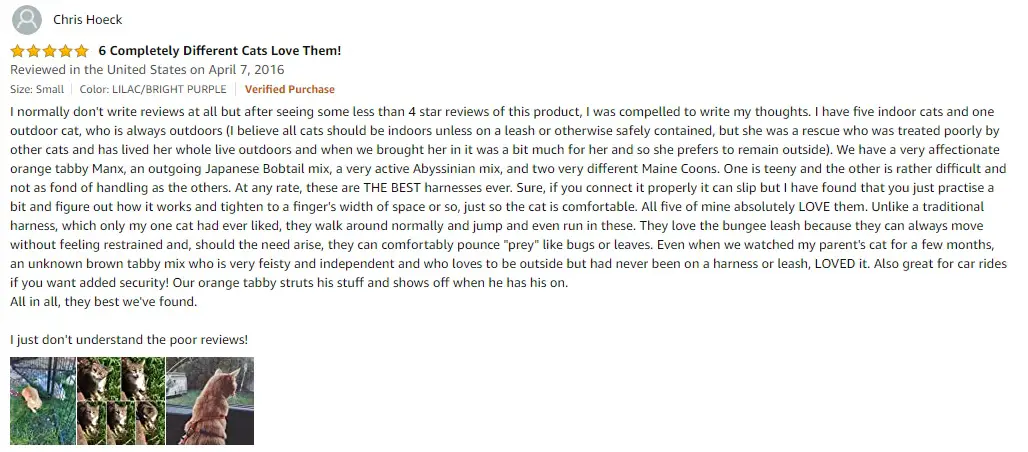Open the orange cat window thumbnail
1028x452 pixels.
click(x=210, y=401)
